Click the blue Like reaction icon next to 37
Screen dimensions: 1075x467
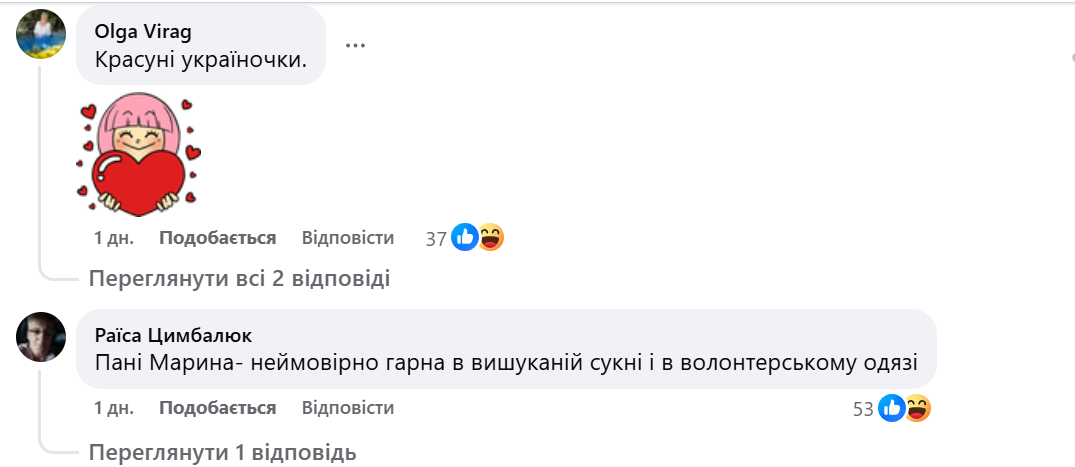pyautogui.click(x=465, y=238)
